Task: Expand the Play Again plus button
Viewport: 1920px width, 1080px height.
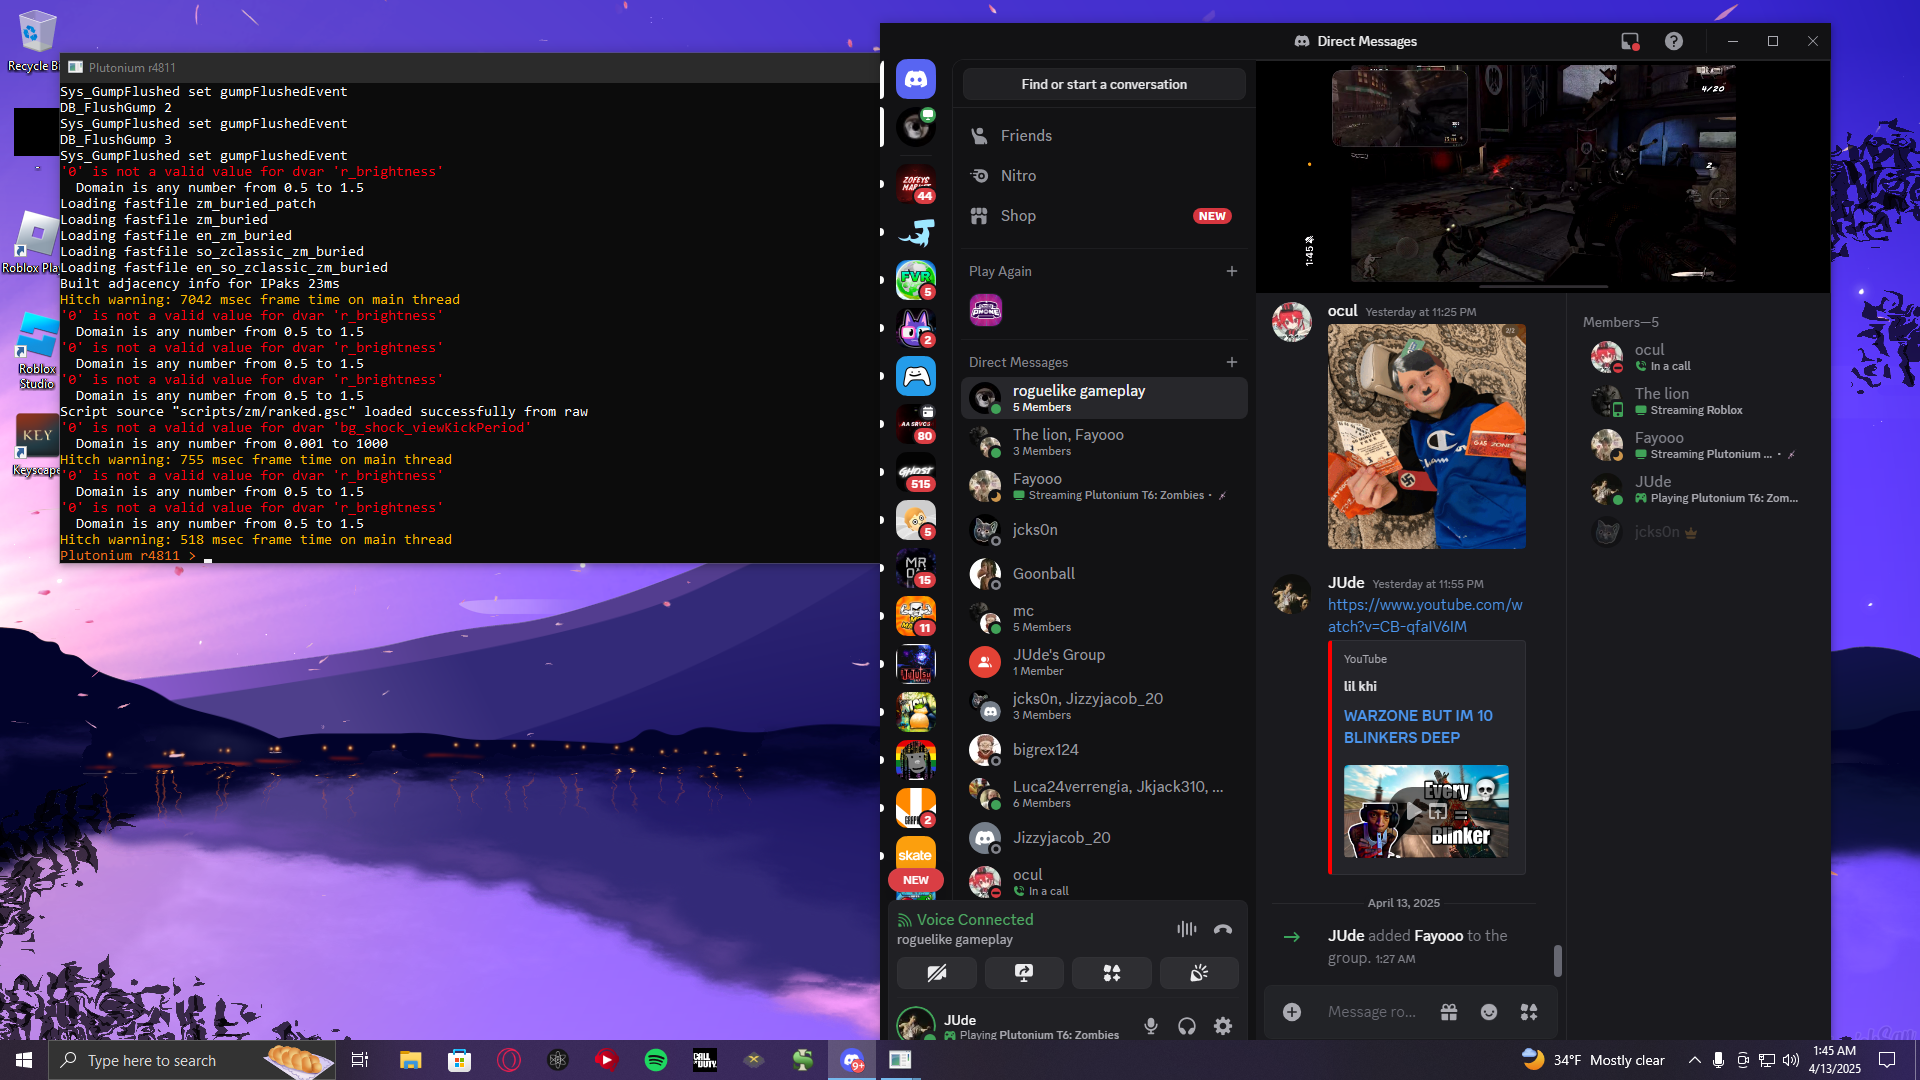Action: click(1232, 271)
